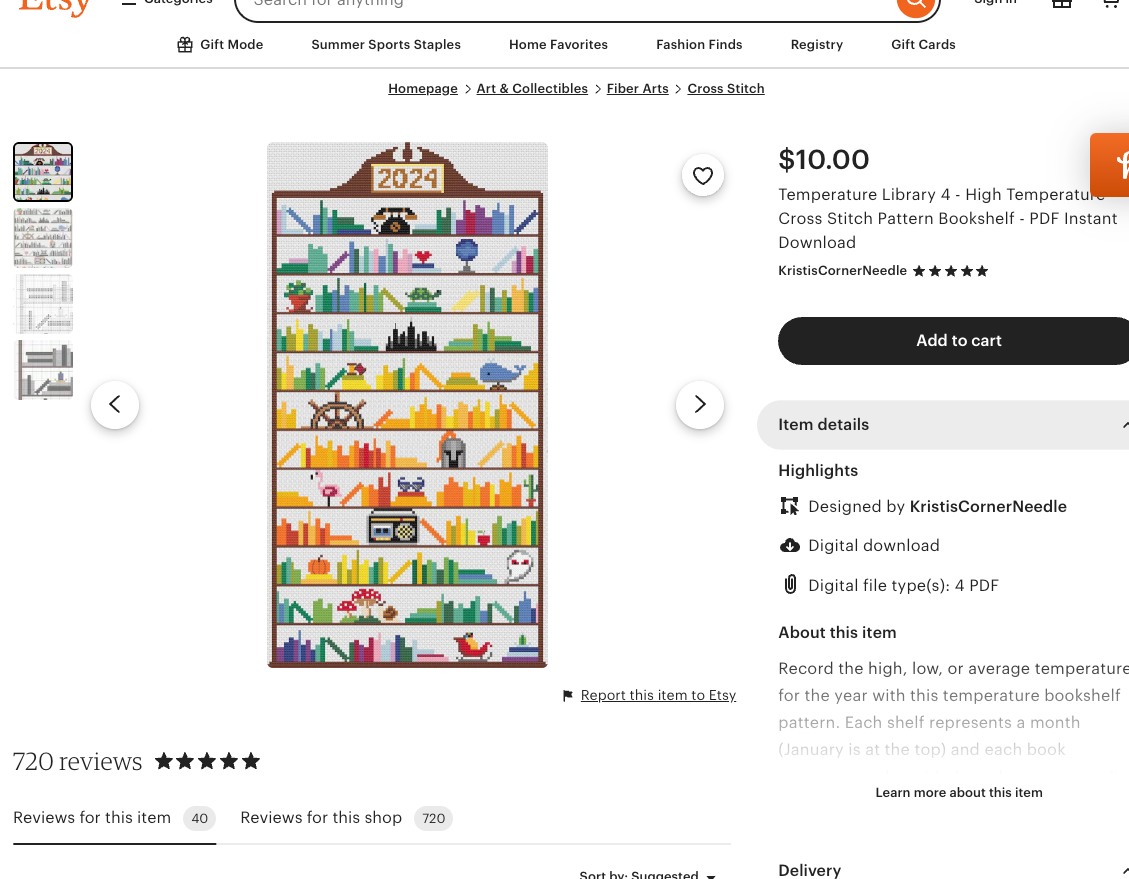Favorite this item with the heart icon

point(703,176)
